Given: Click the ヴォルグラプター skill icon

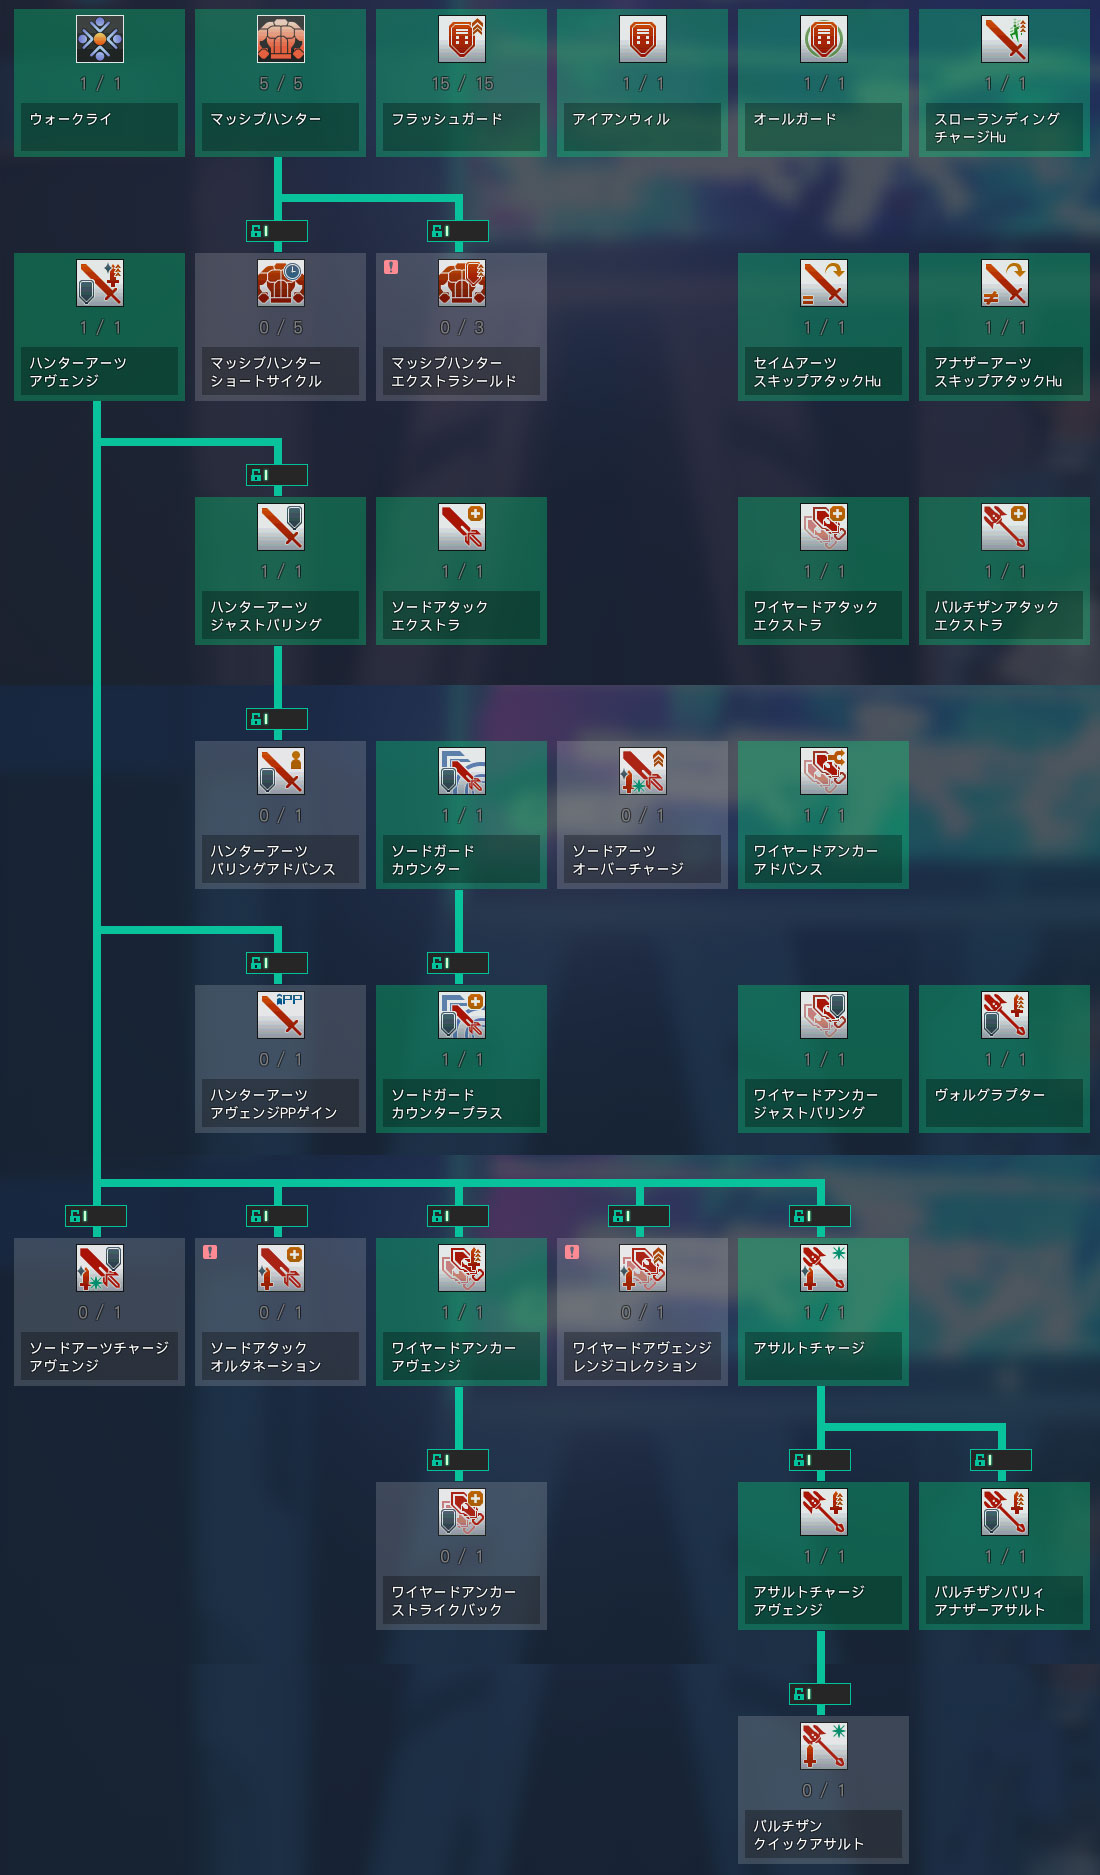Looking at the screenshot, I should tap(1005, 1015).
